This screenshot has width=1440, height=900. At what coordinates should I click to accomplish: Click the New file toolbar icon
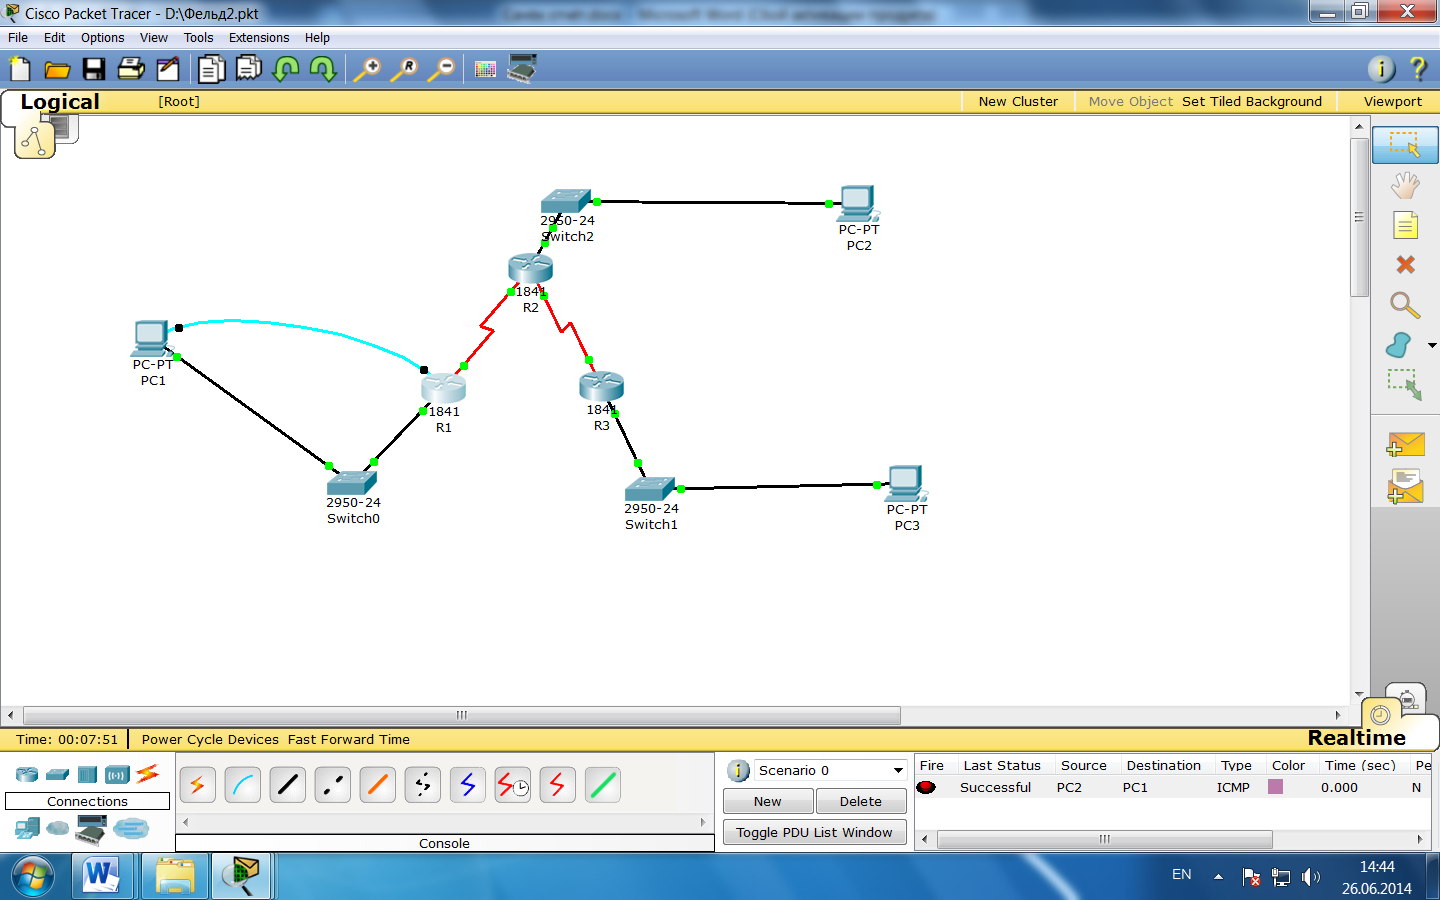(20, 69)
